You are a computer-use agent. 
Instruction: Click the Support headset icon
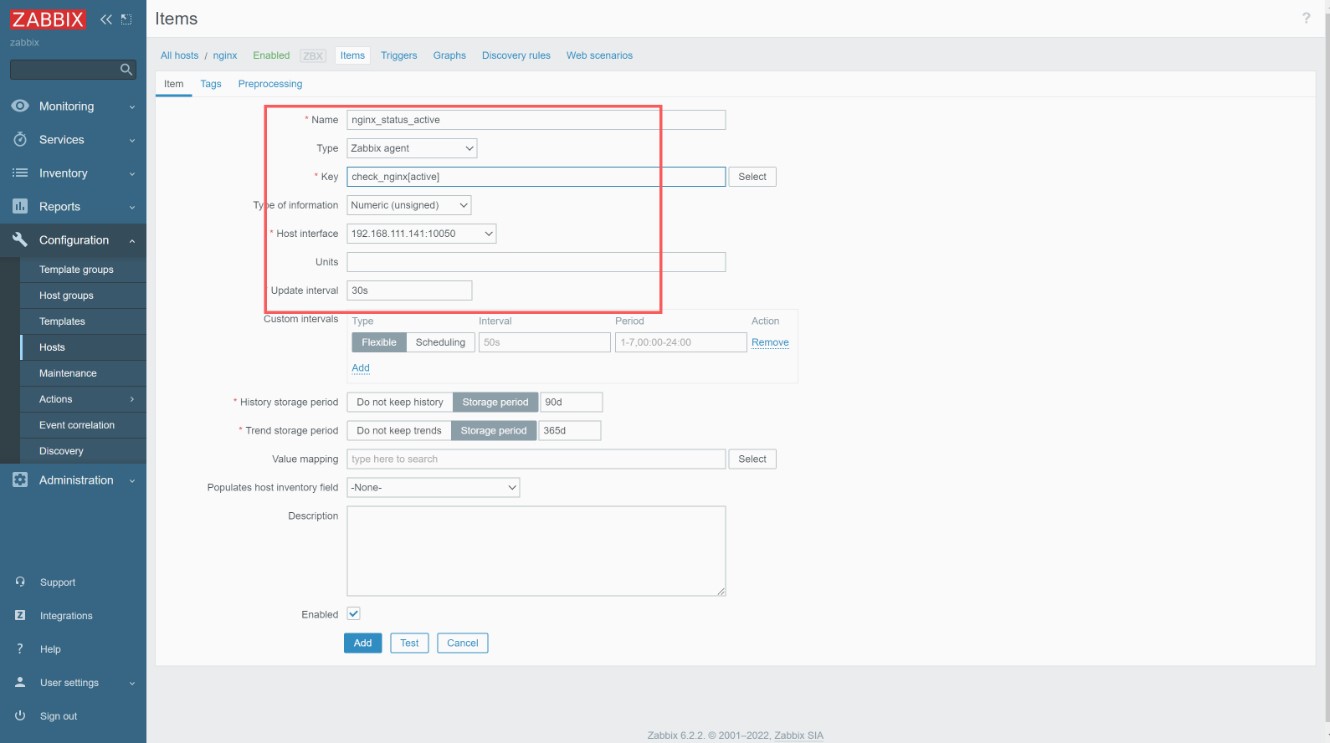[x=20, y=582]
